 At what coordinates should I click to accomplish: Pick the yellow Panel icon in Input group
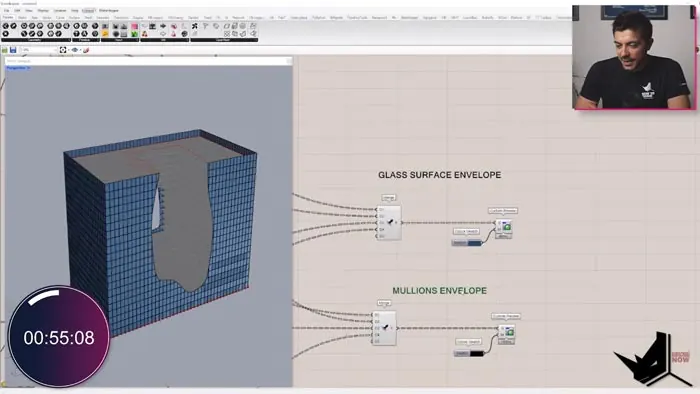[105, 33]
